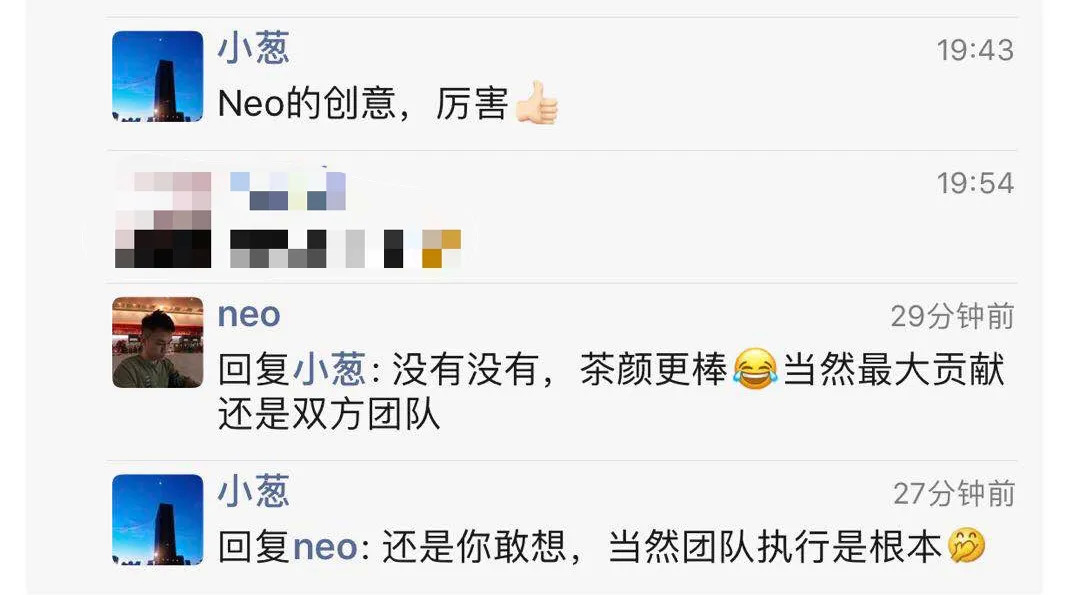
Task: Click the 19:43 timestamp
Action: [975, 50]
